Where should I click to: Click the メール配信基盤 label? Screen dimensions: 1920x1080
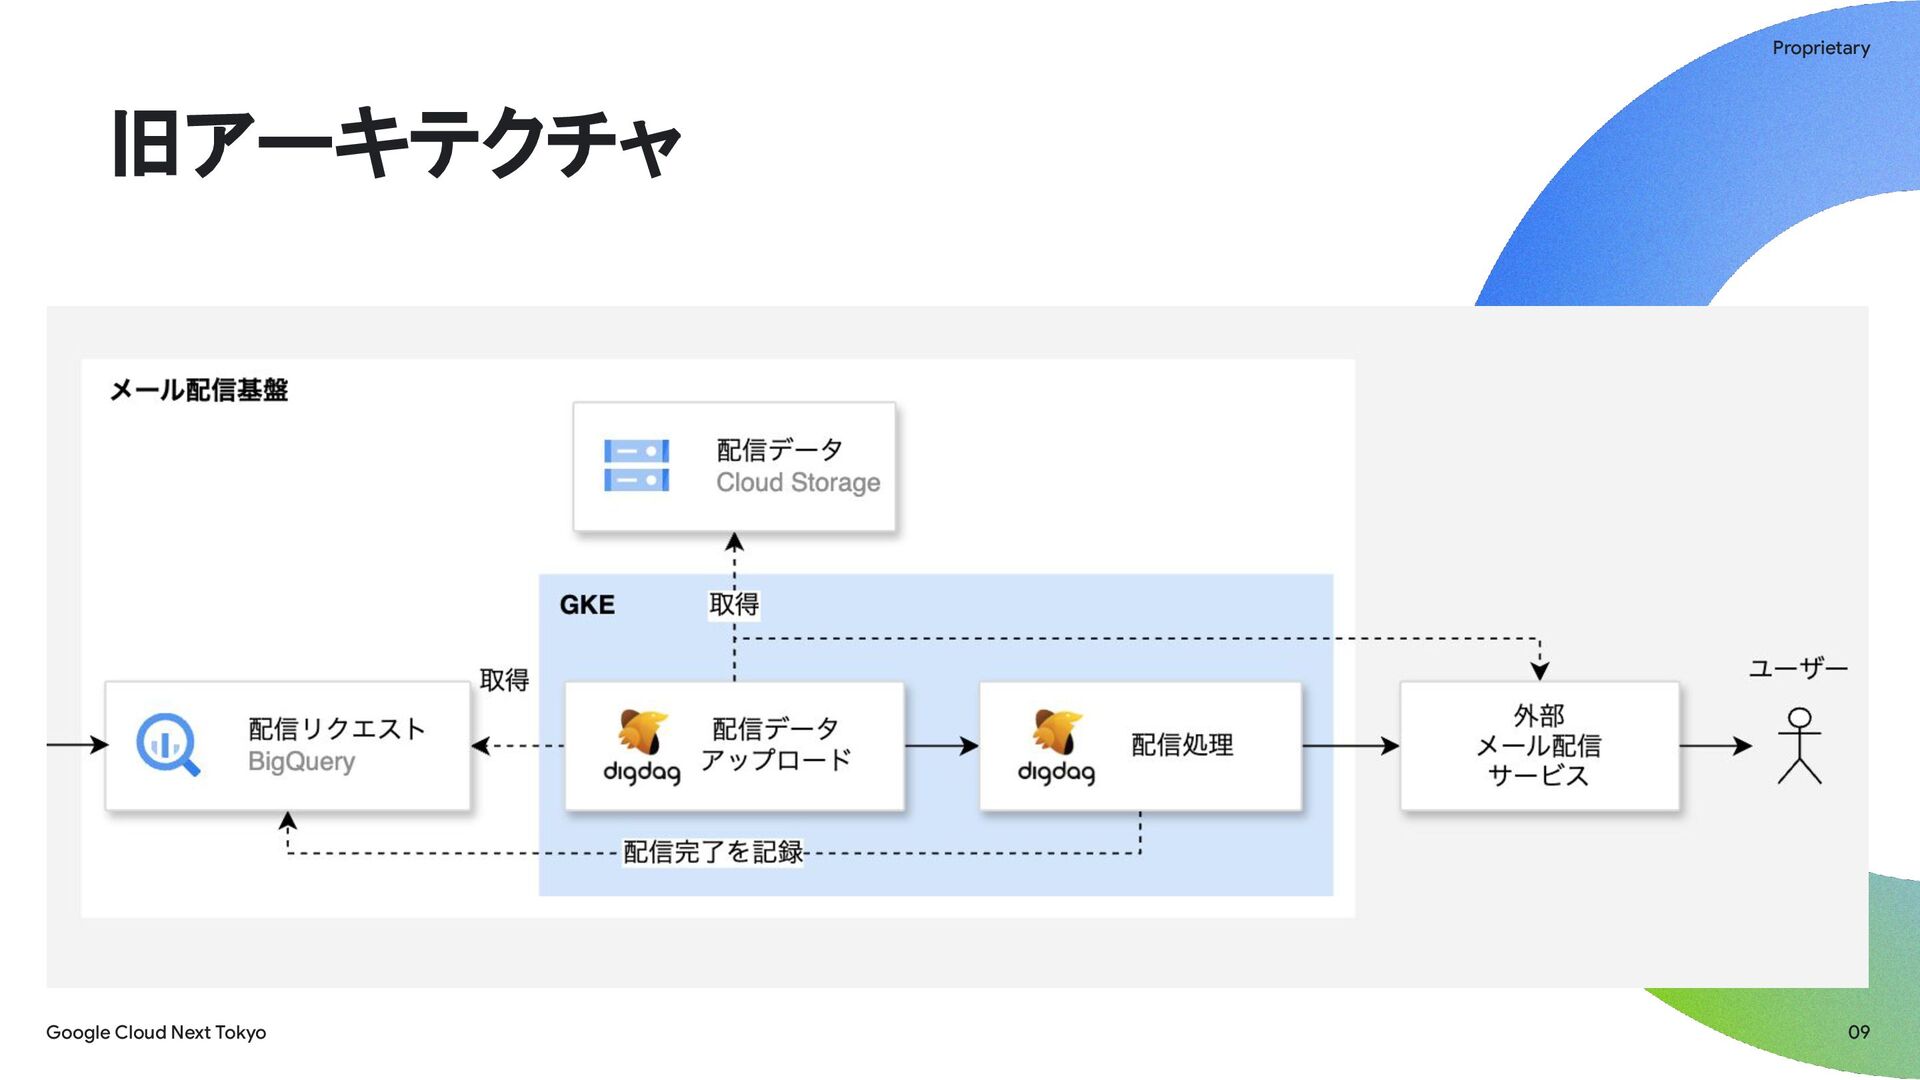pyautogui.click(x=199, y=390)
